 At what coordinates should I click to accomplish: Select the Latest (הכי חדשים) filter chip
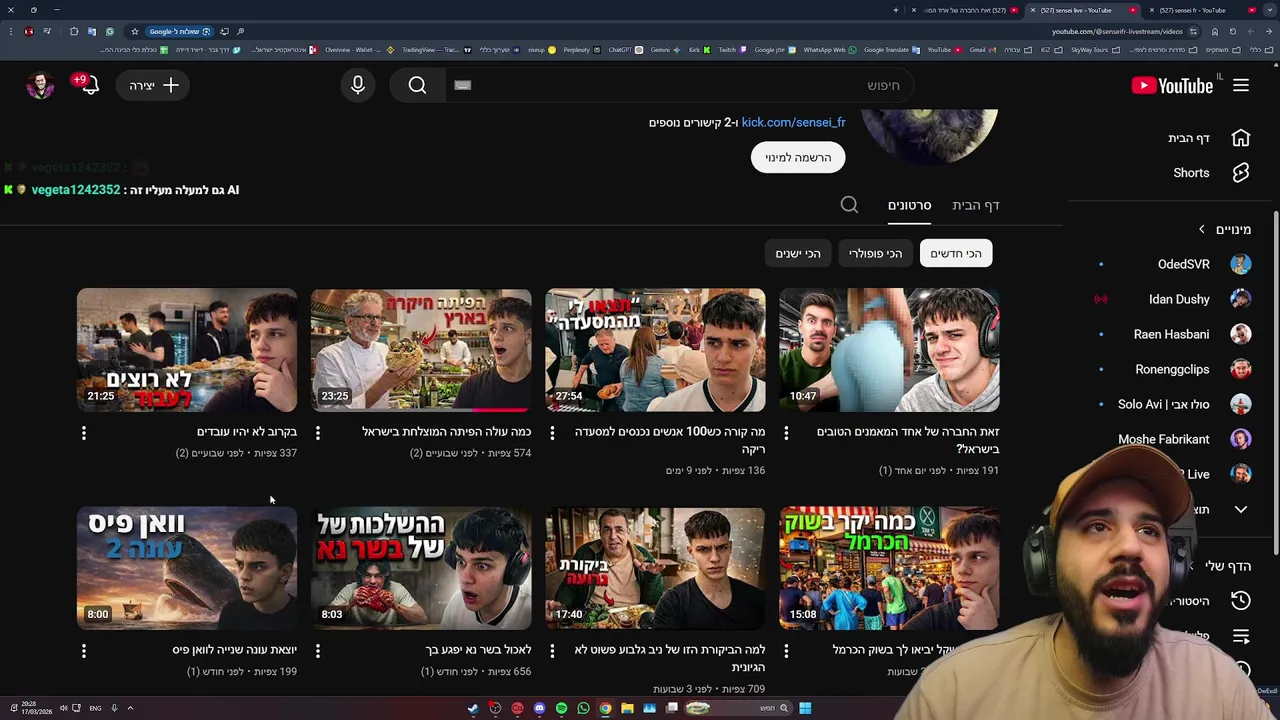point(956,254)
